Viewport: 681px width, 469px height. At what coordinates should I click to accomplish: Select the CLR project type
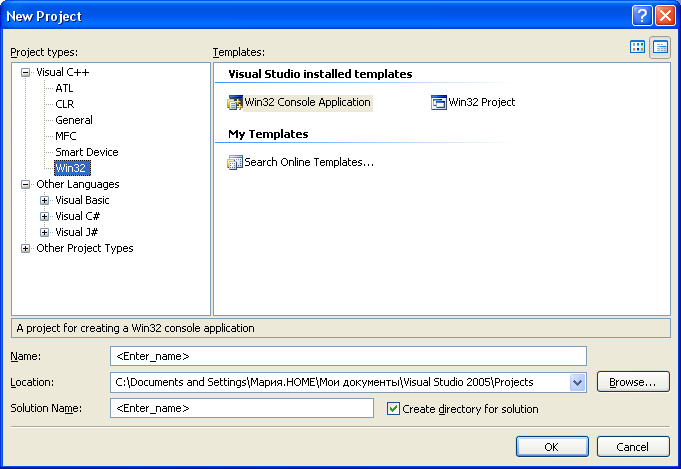coord(65,104)
